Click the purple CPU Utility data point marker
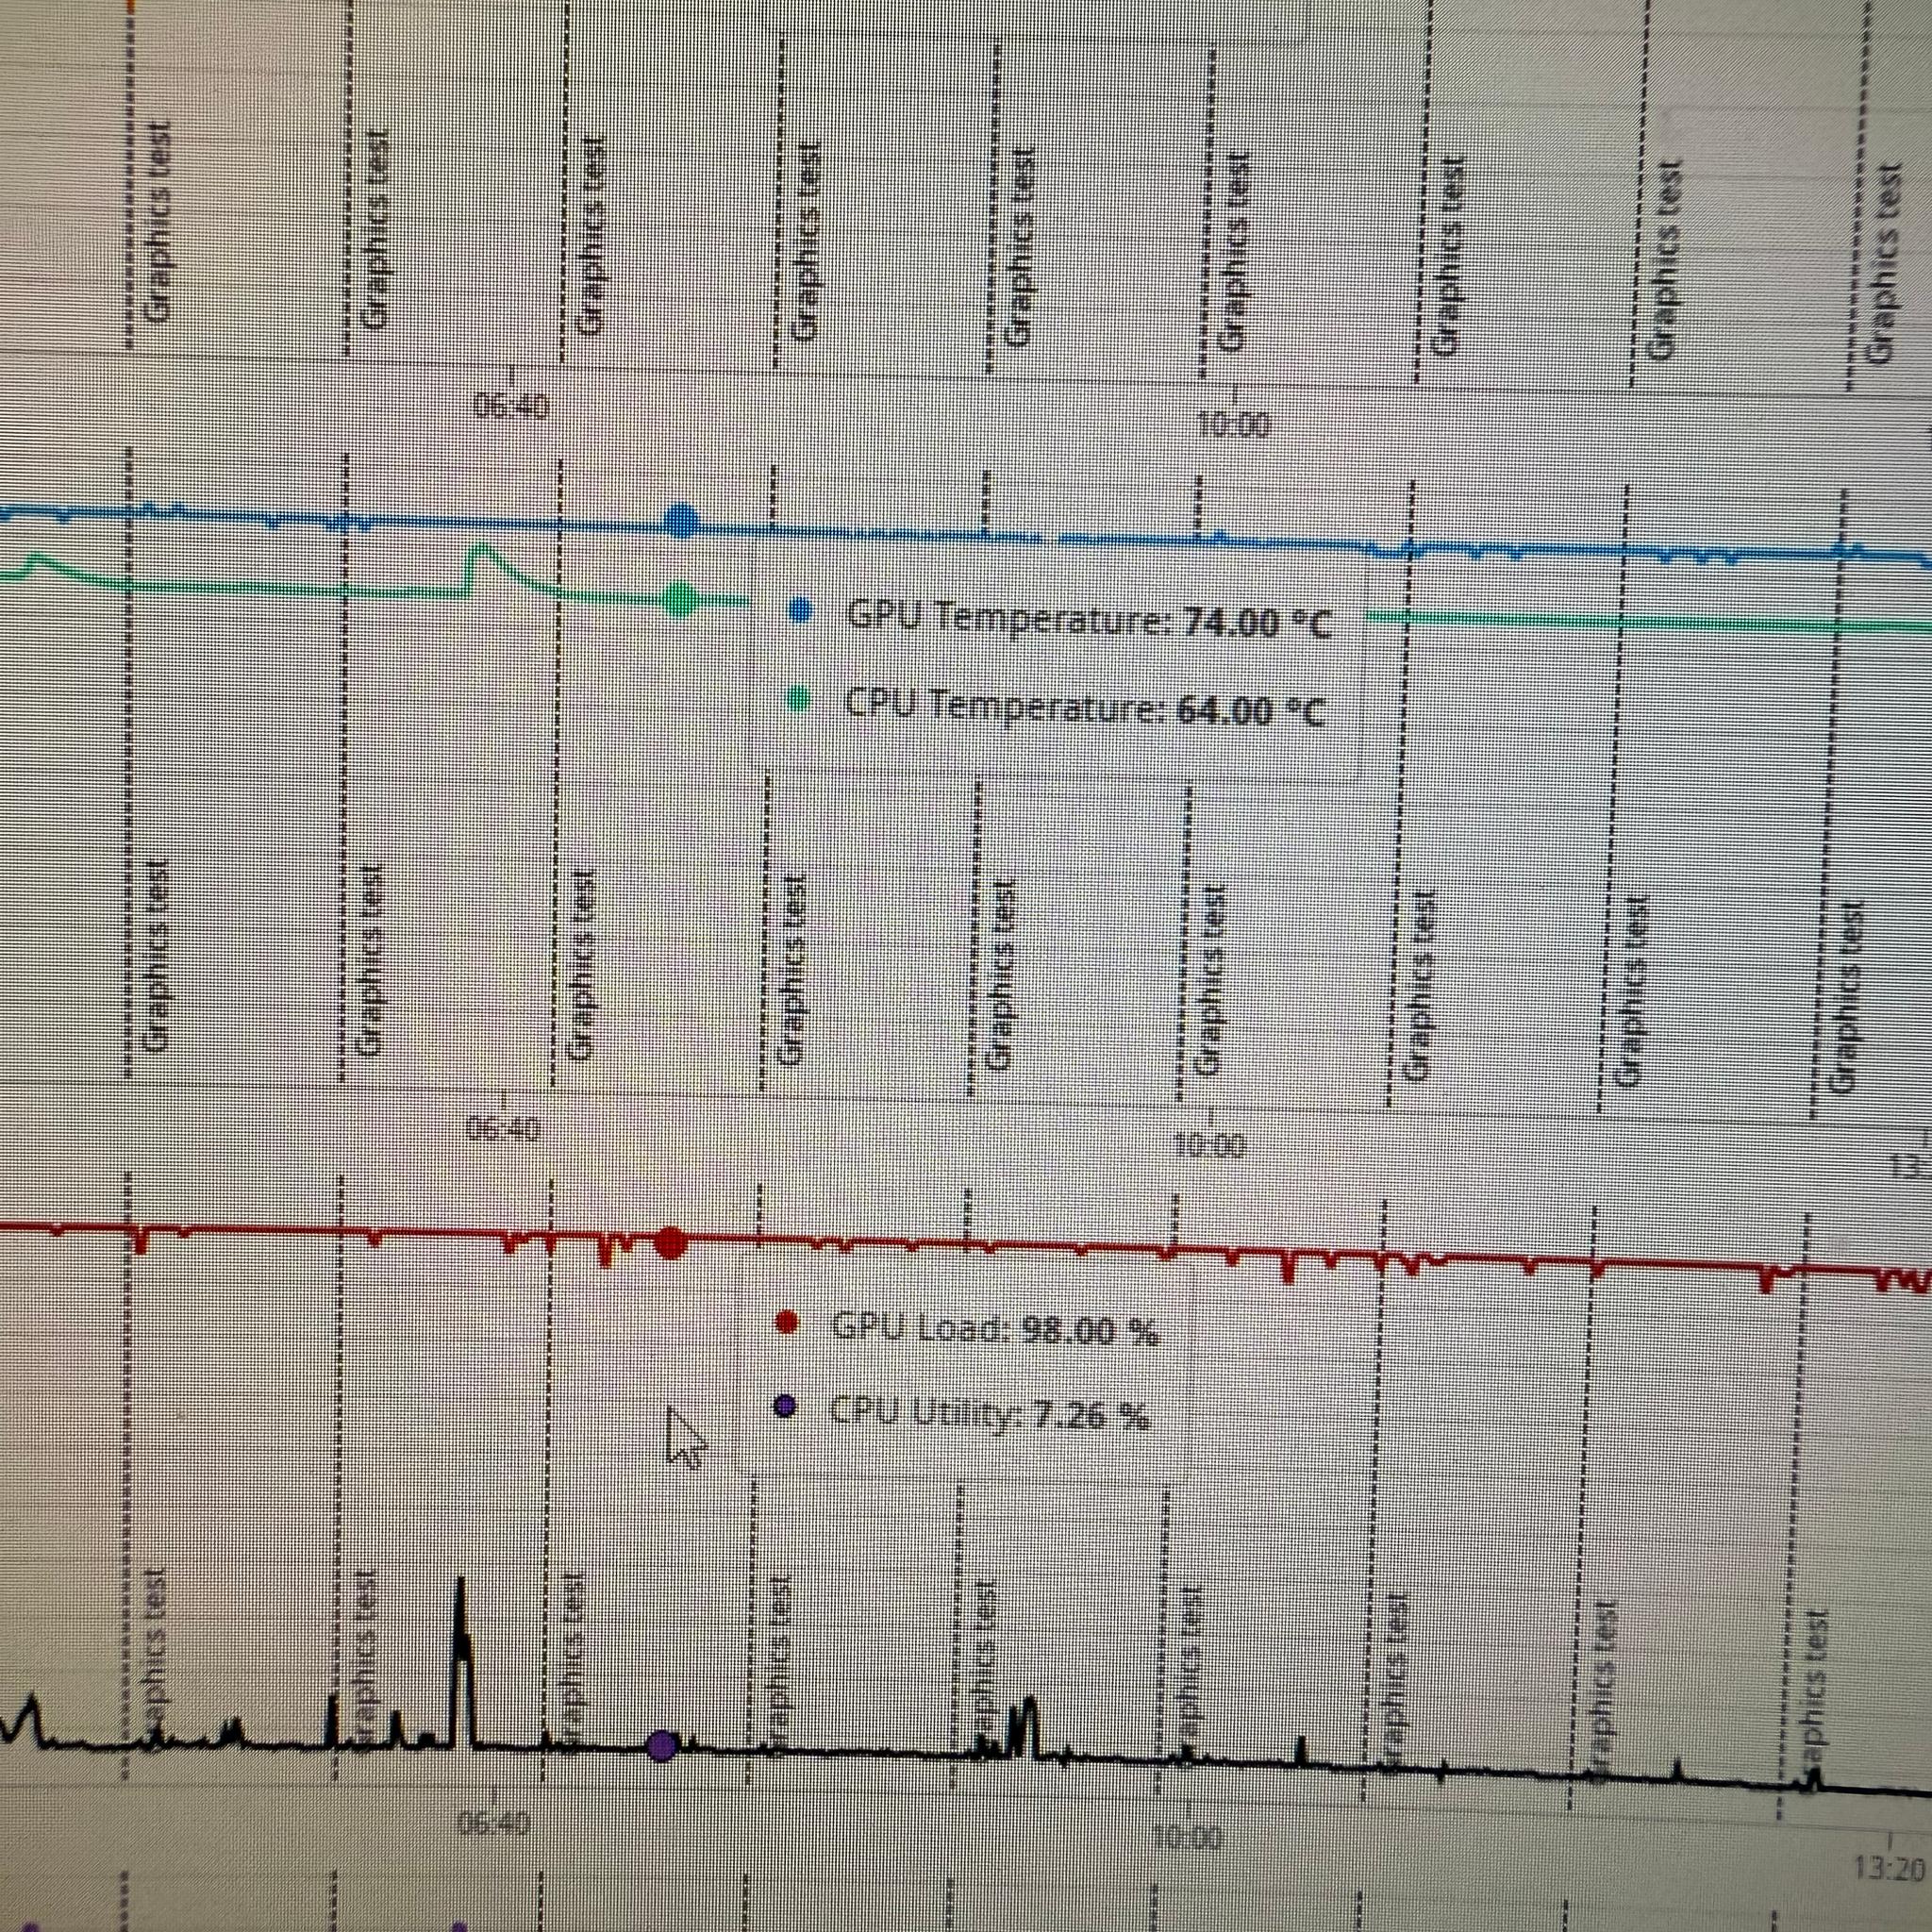Screen dimensions: 1932x1932 (662, 1745)
